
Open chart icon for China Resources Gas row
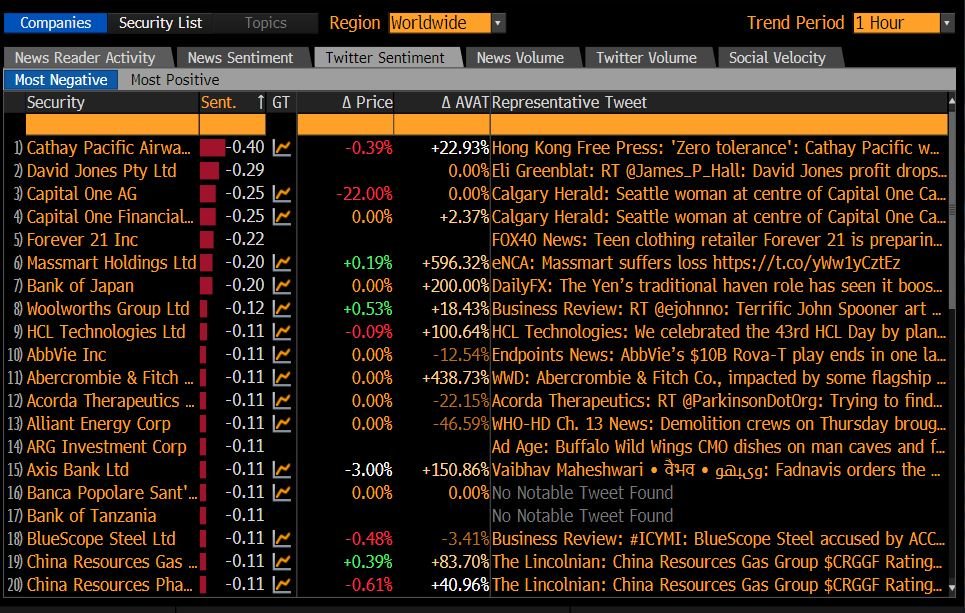(282, 561)
